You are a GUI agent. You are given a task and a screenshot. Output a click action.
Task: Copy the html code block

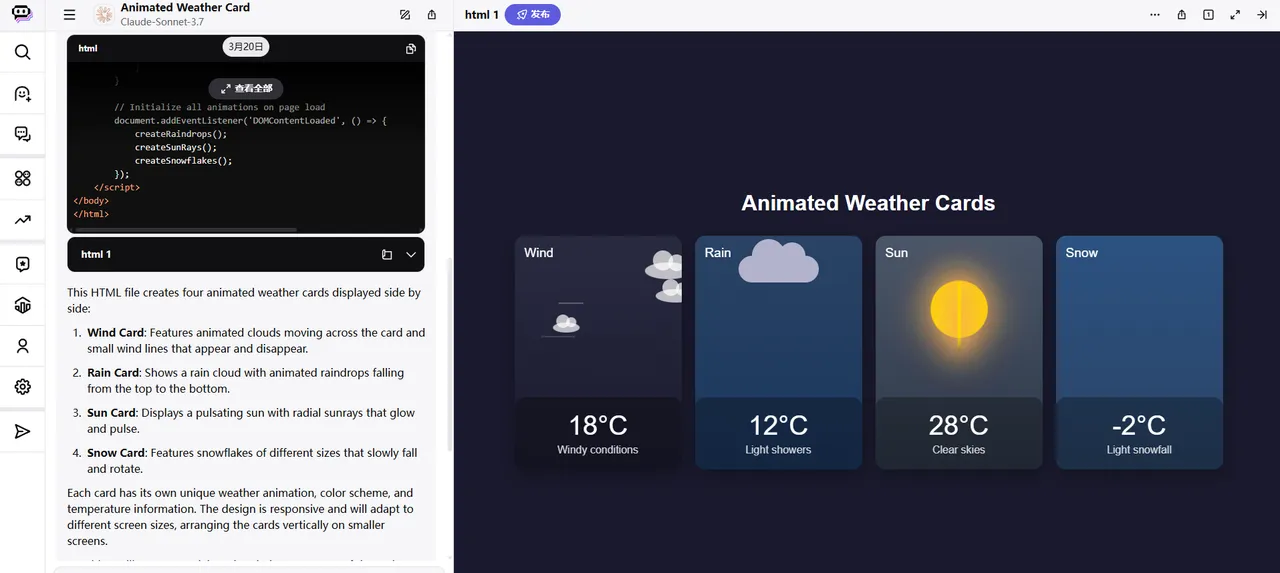point(410,49)
